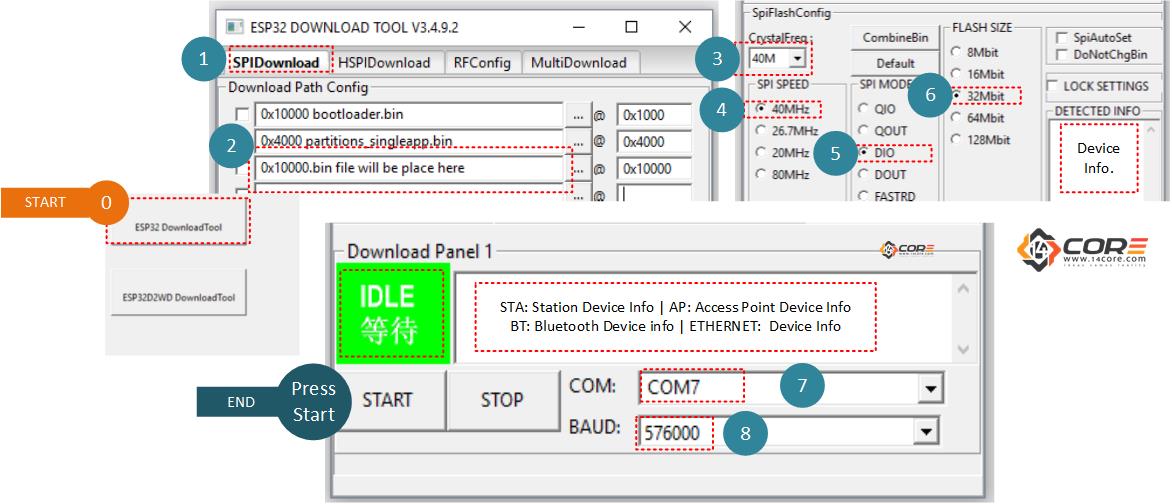Minimize the ESP32 Download Tool window
Screen dimensions: 1172x504
point(579,28)
